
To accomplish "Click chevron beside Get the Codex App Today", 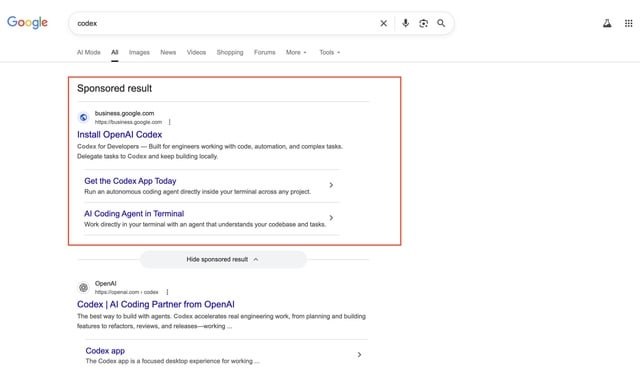I will pos(331,185).
